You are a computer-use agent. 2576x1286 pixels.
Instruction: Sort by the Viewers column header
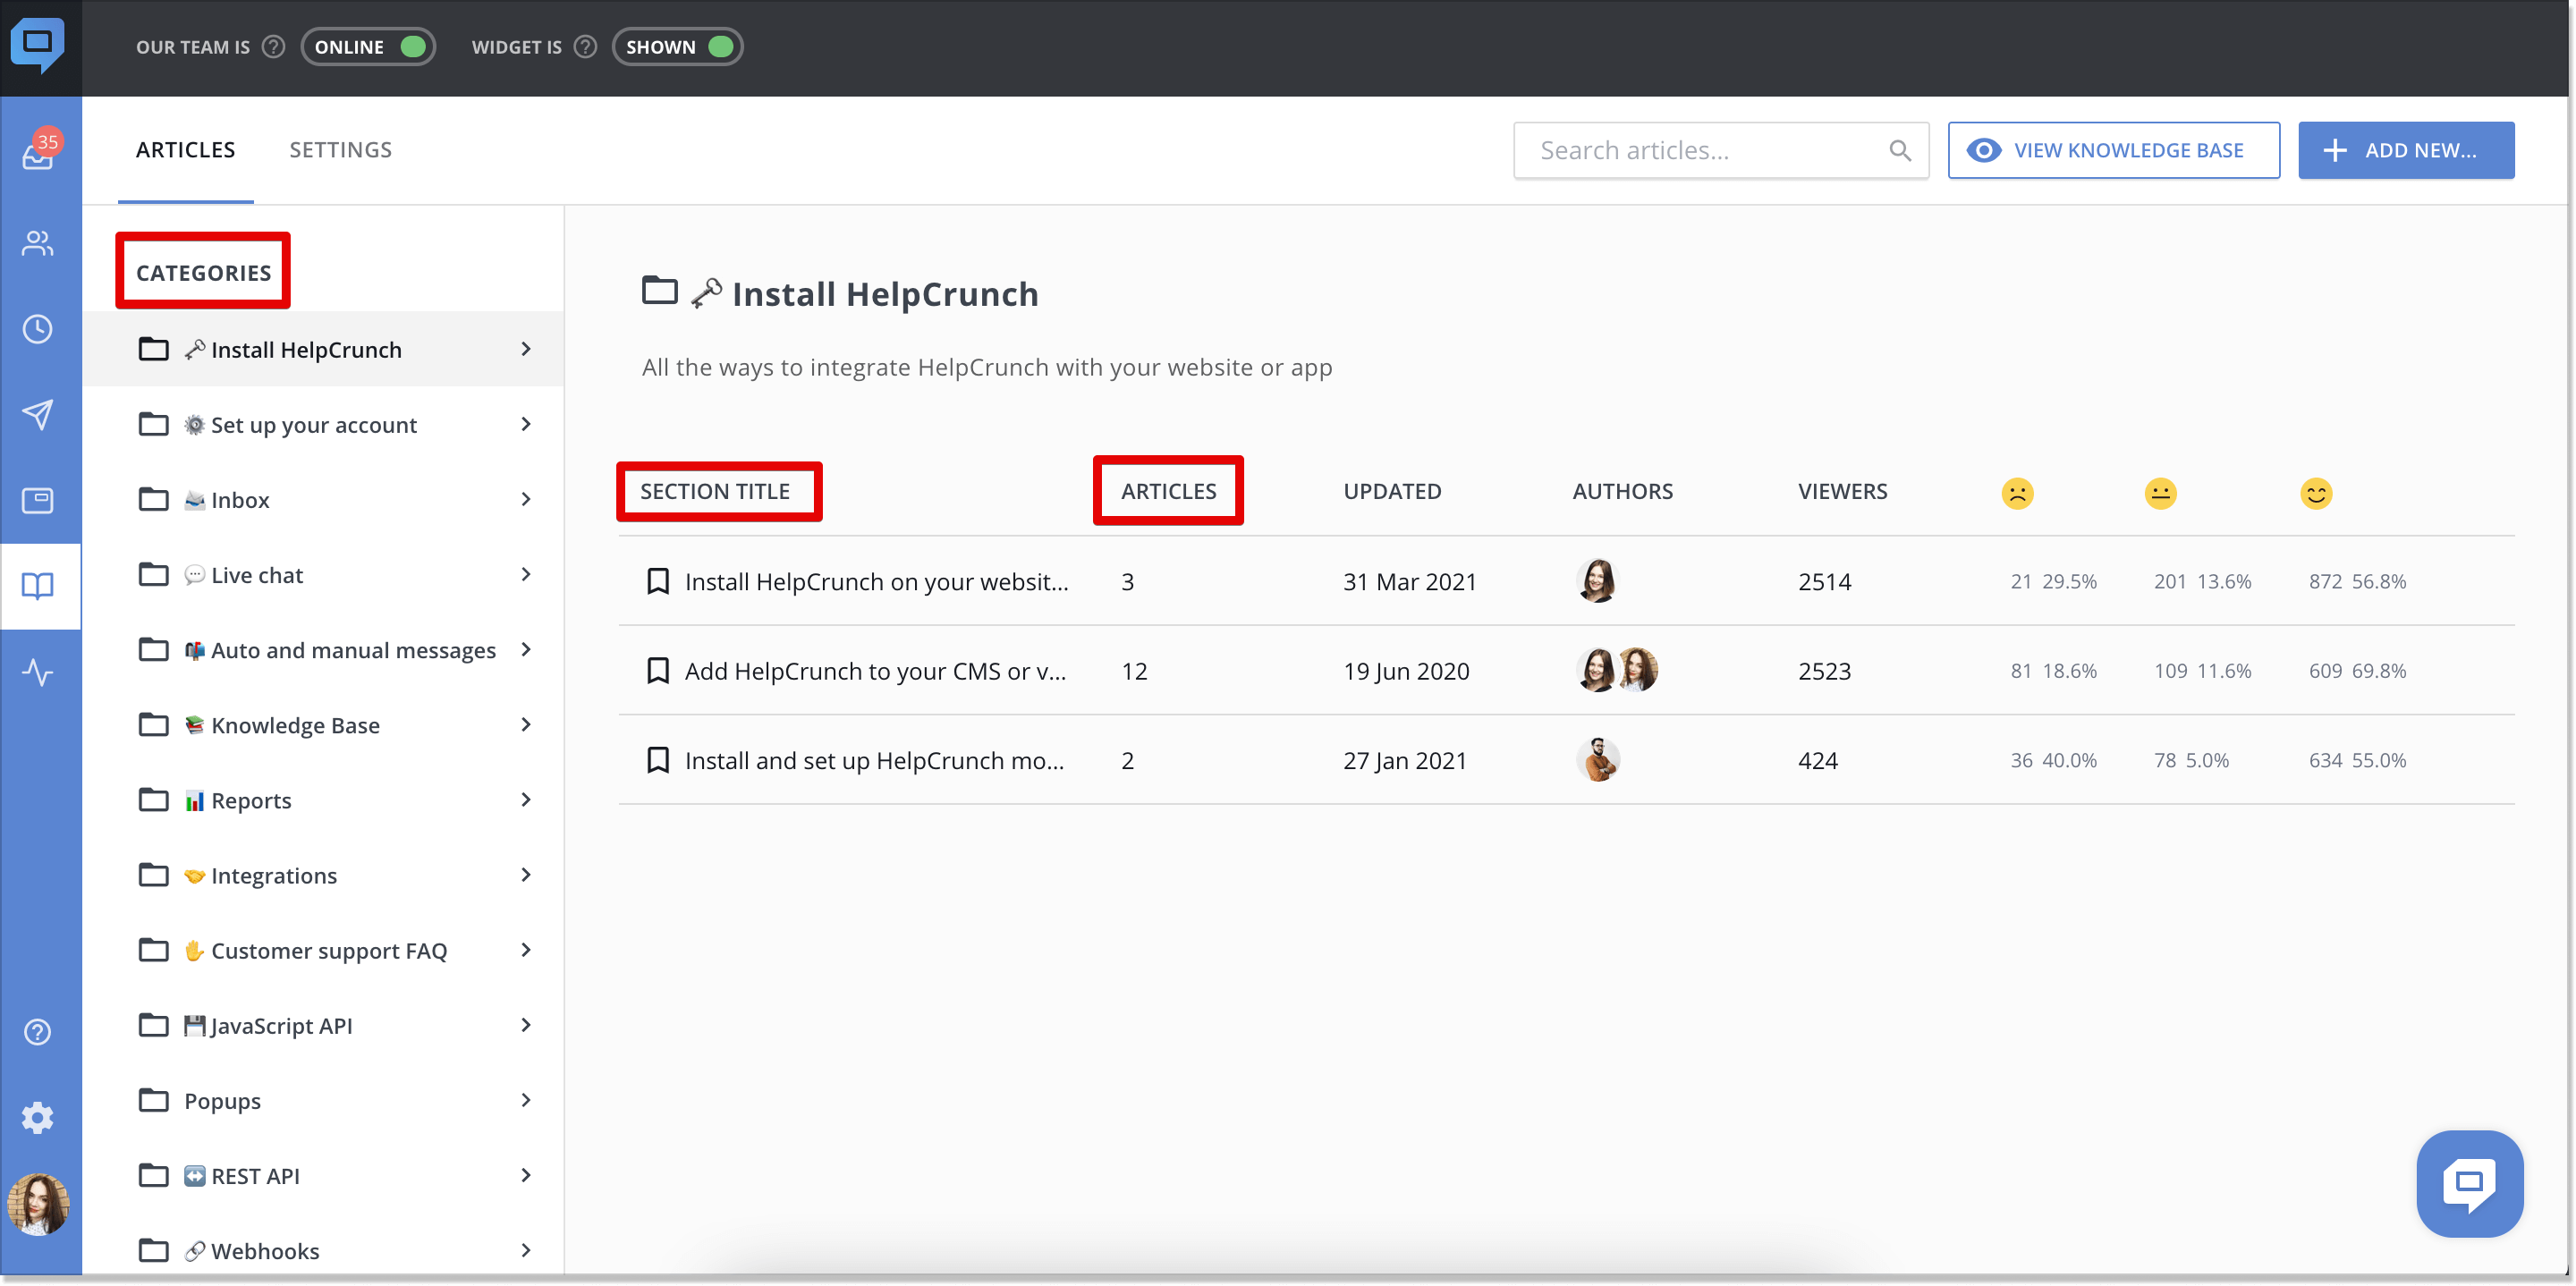1842,491
